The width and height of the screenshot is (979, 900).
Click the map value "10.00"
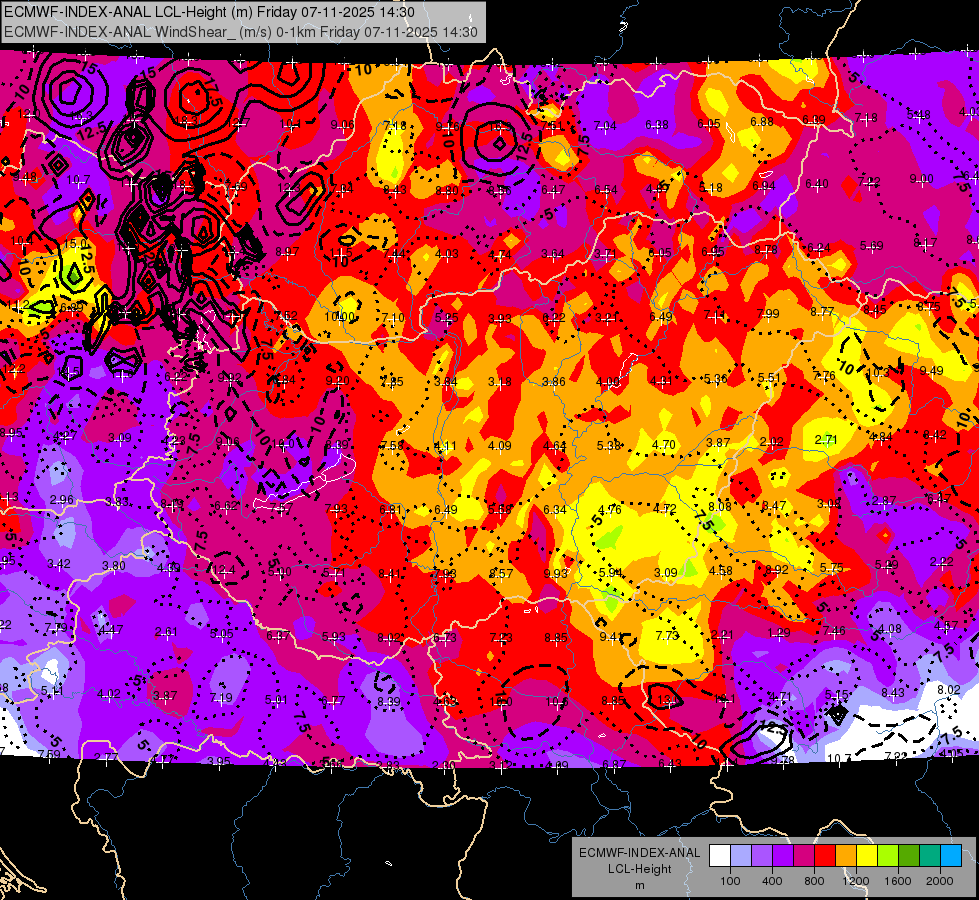(340, 317)
